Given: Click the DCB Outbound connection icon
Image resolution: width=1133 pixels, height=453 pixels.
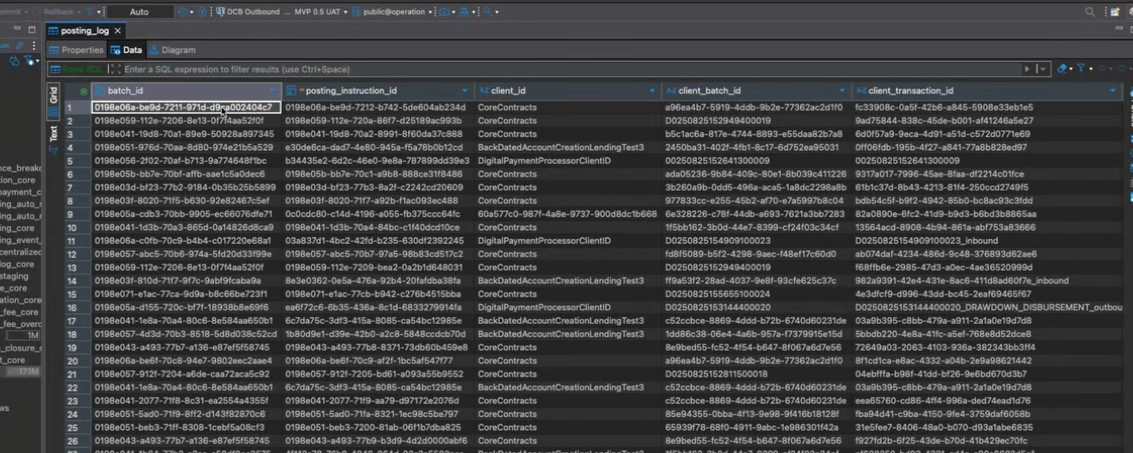Looking at the screenshot, I should (220, 12).
